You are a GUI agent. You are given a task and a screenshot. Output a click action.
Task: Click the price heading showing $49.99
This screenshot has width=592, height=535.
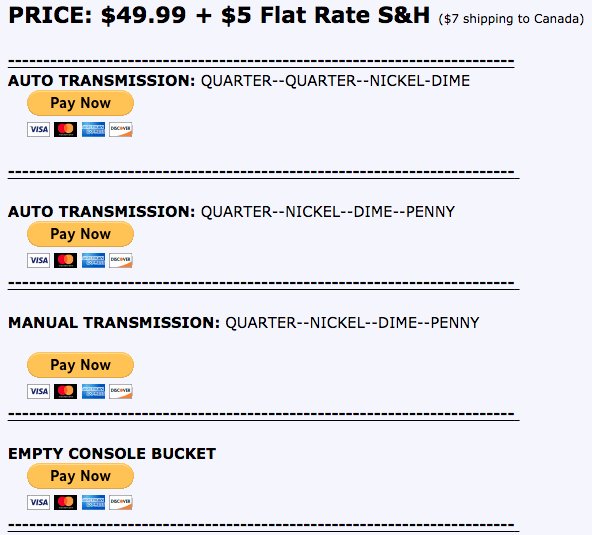click(x=219, y=15)
